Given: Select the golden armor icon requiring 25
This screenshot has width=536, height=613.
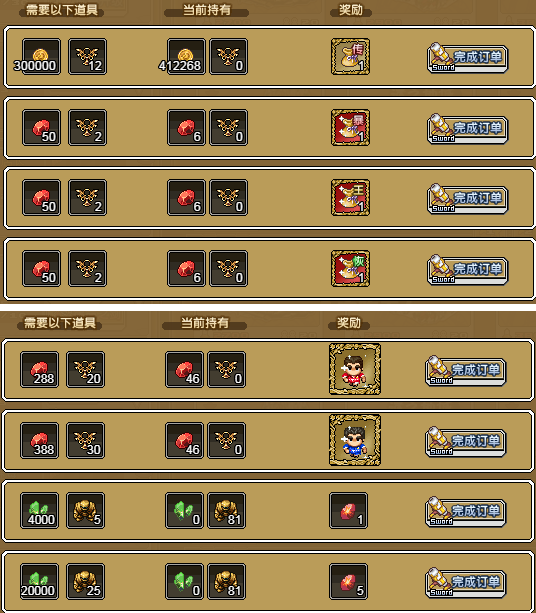Looking at the screenshot, I should pyautogui.click(x=85, y=581).
